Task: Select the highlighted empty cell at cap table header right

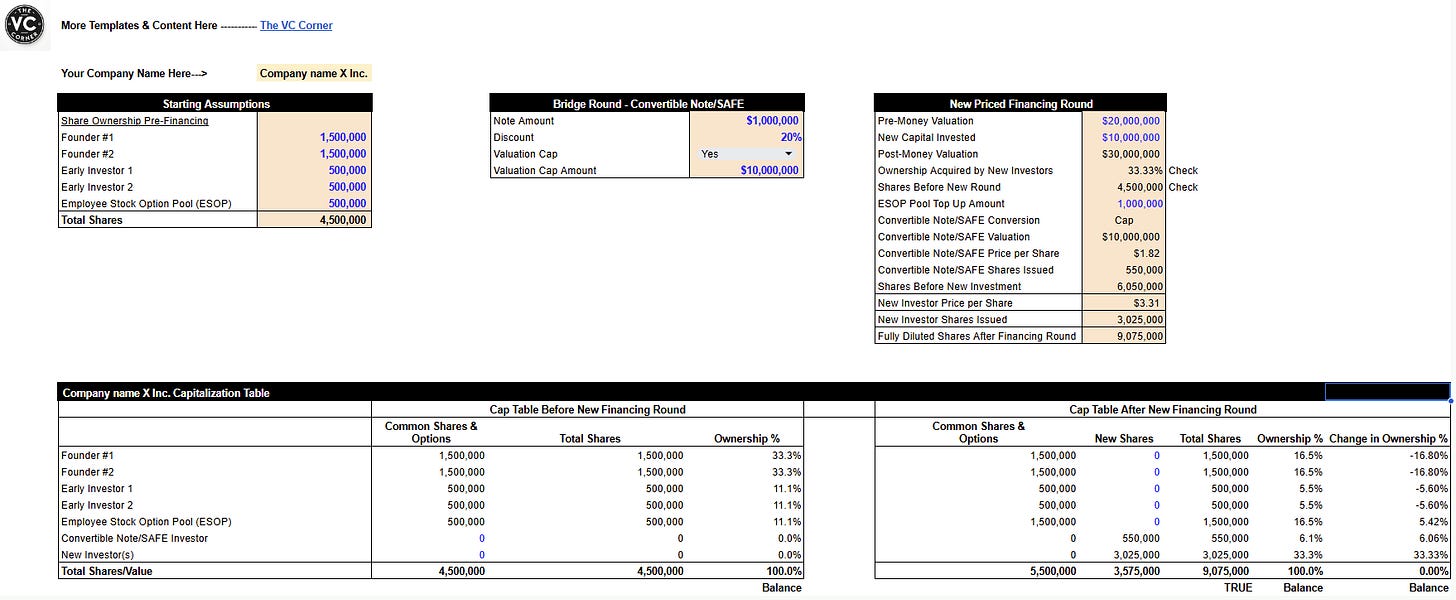Action: pos(1388,392)
